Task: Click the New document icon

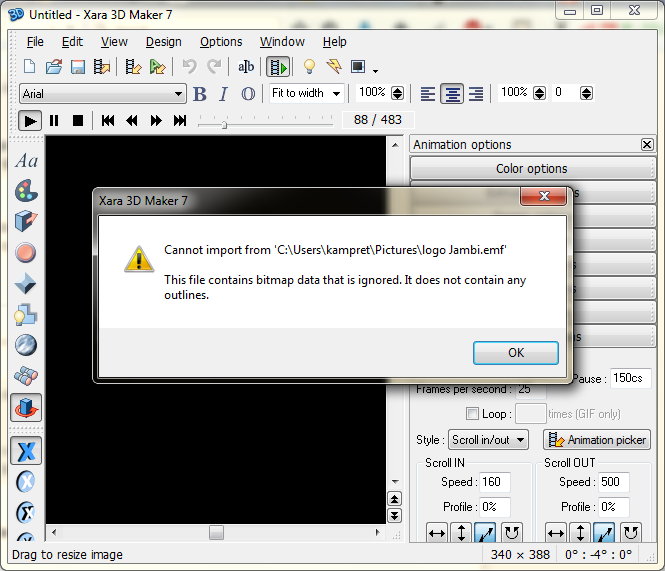Action: pos(29,67)
